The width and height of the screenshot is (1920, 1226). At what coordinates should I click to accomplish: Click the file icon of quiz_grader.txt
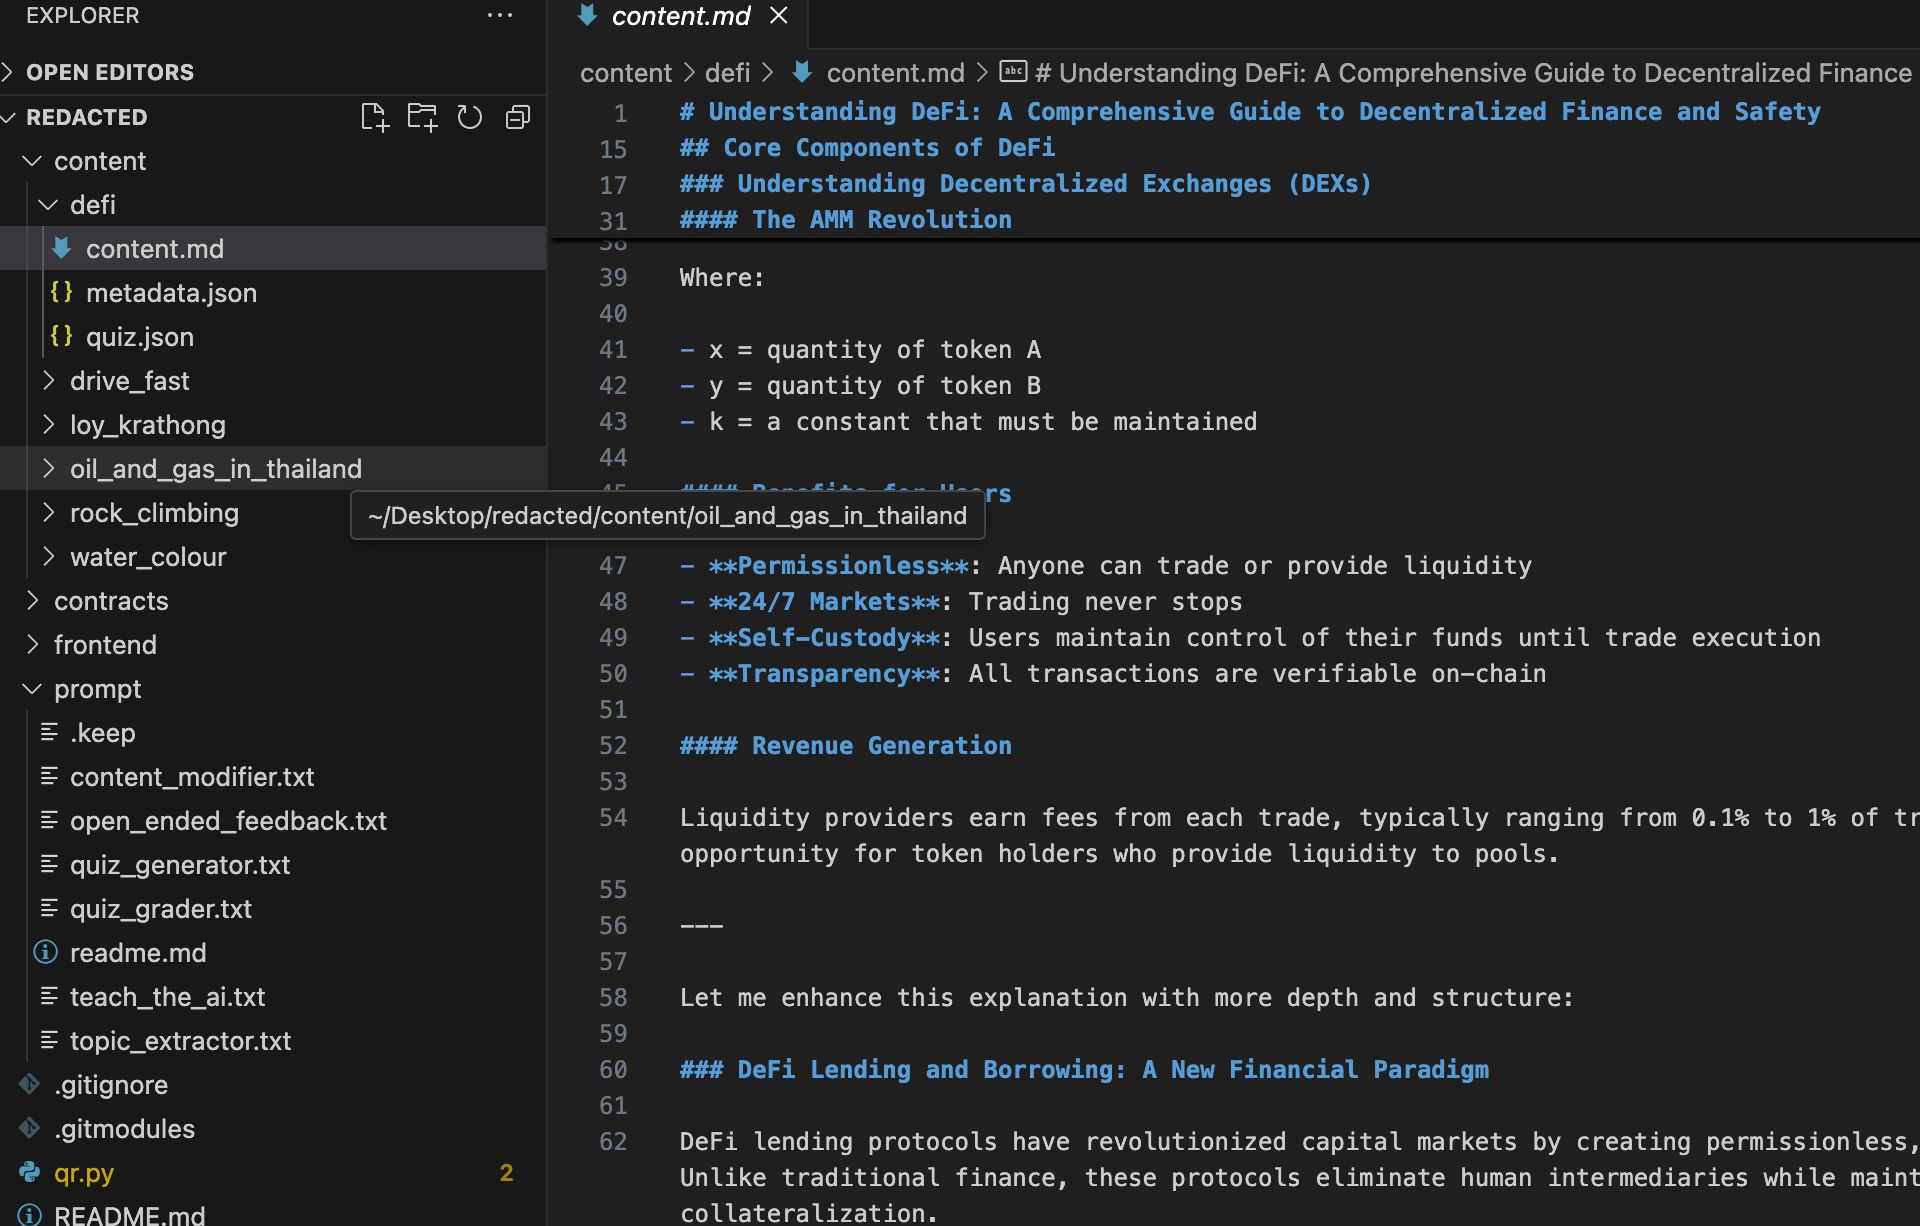click(48, 908)
